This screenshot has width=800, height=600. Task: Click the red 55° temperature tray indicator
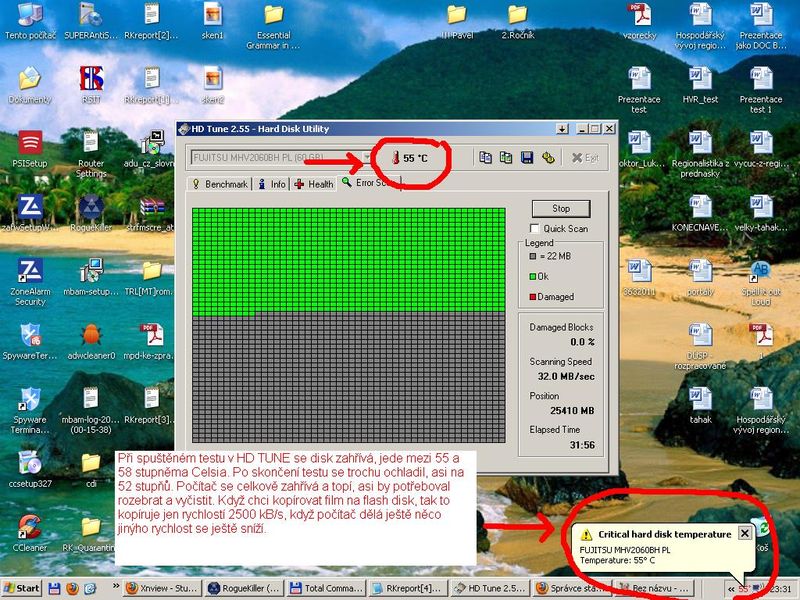(x=744, y=589)
